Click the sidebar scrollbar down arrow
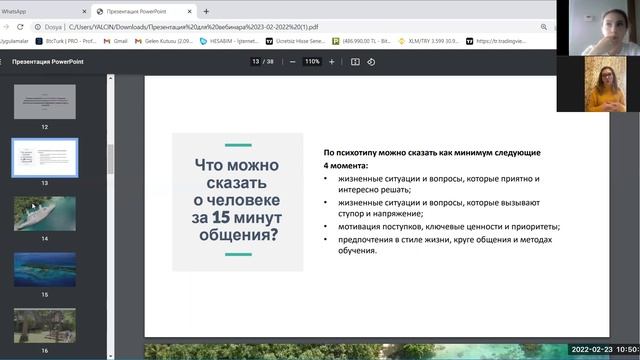This screenshot has height=360, width=640. pyautogui.click(x=111, y=356)
